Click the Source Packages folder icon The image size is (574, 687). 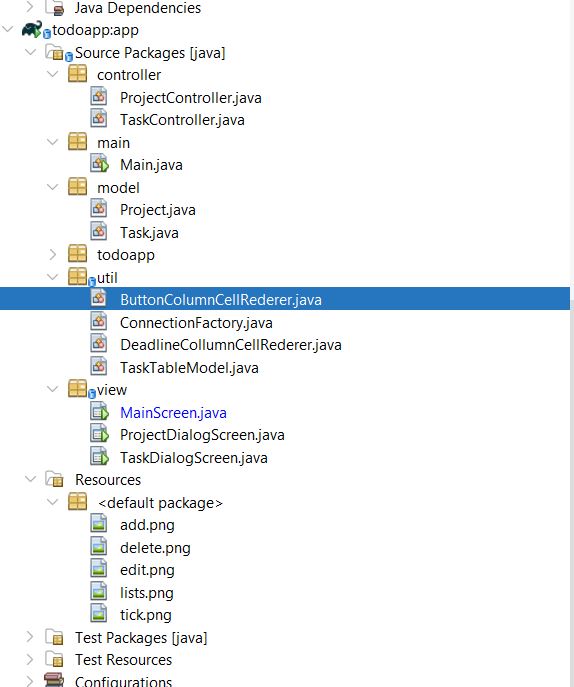point(56,52)
